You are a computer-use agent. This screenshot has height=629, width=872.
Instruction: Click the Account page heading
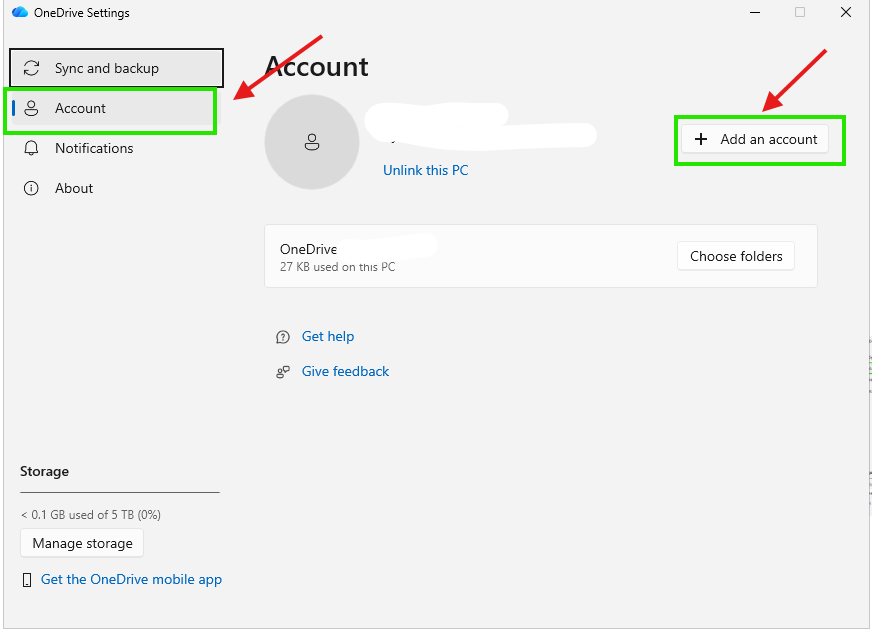(316, 67)
